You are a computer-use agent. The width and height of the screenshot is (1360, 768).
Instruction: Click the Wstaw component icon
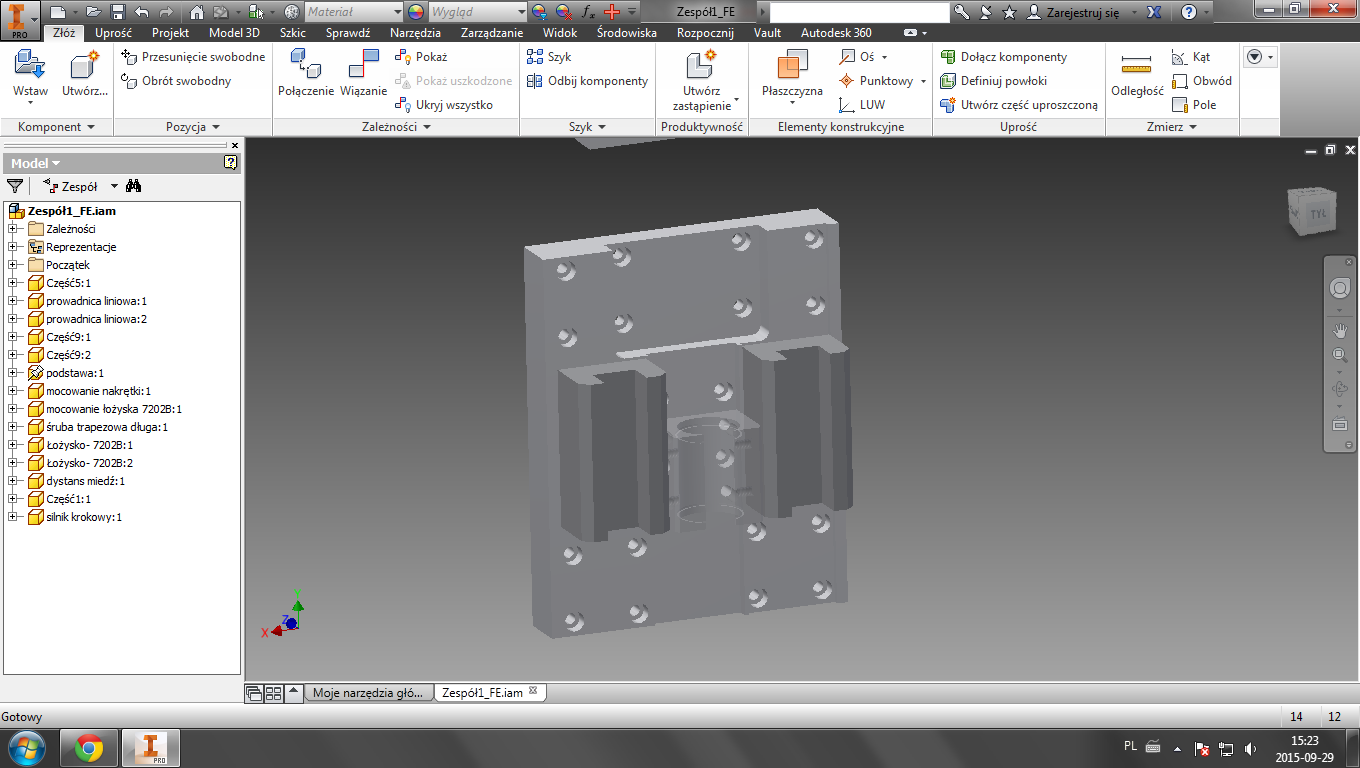coord(30,68)
